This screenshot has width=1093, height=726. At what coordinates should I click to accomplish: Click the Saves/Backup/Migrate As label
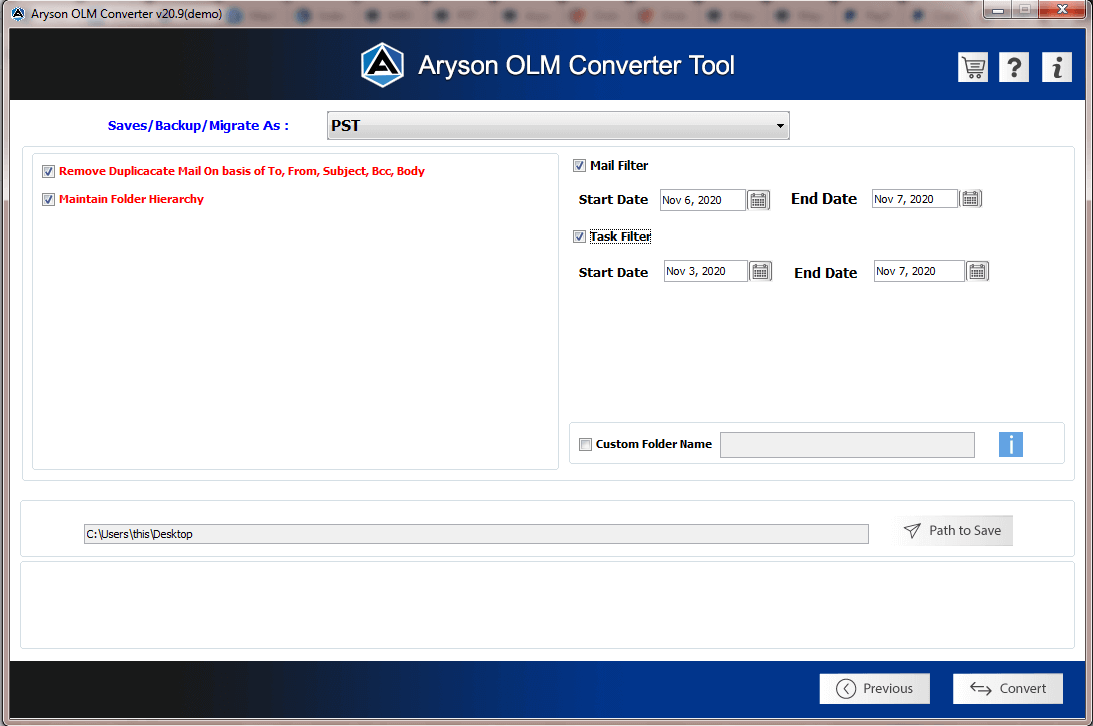(198, 125)
